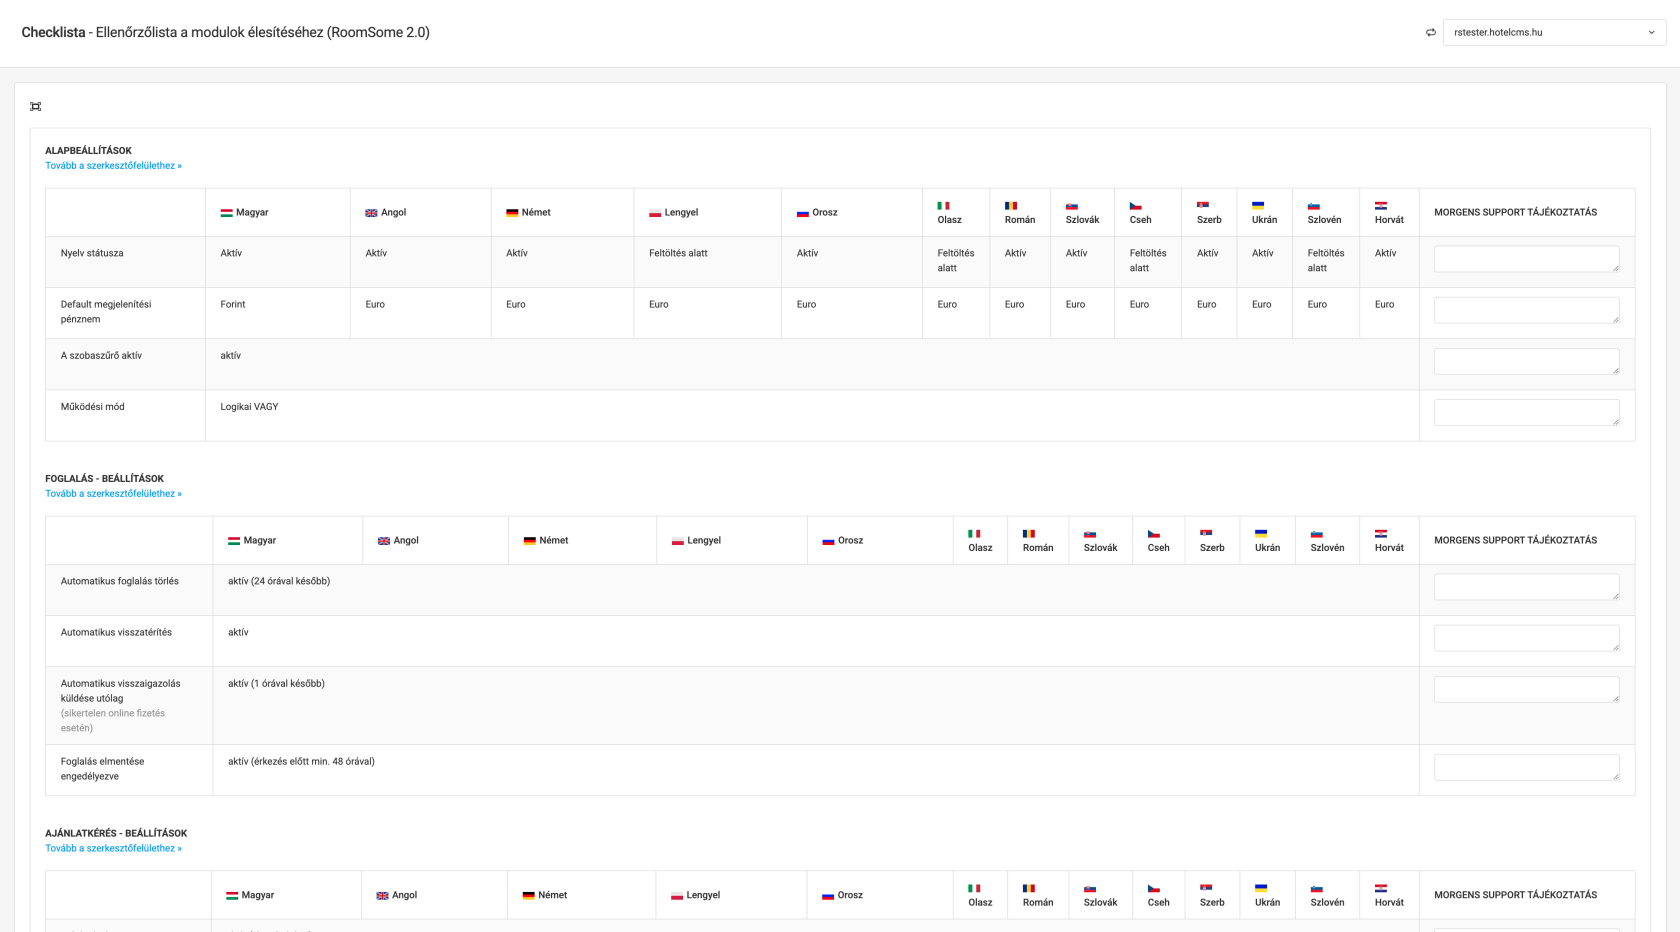Image resolution: width=1680 pixels, height=932 pixels.
Task: Click the German flag in Alapbeállítások header
Action: point(512,213)
